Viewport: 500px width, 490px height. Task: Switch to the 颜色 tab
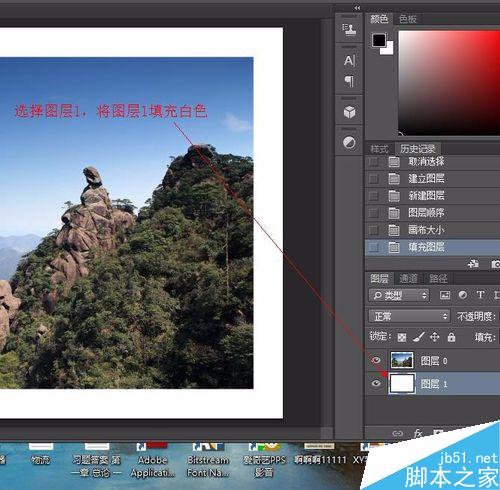[x=379, y=19]
